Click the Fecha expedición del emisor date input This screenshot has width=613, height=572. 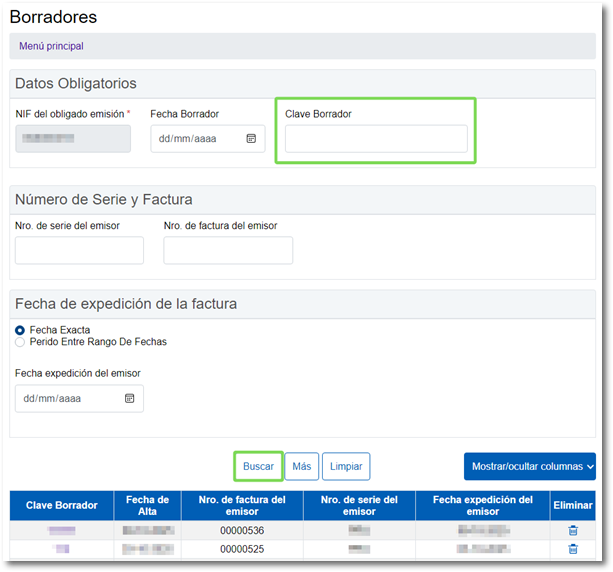pos(70,398)
